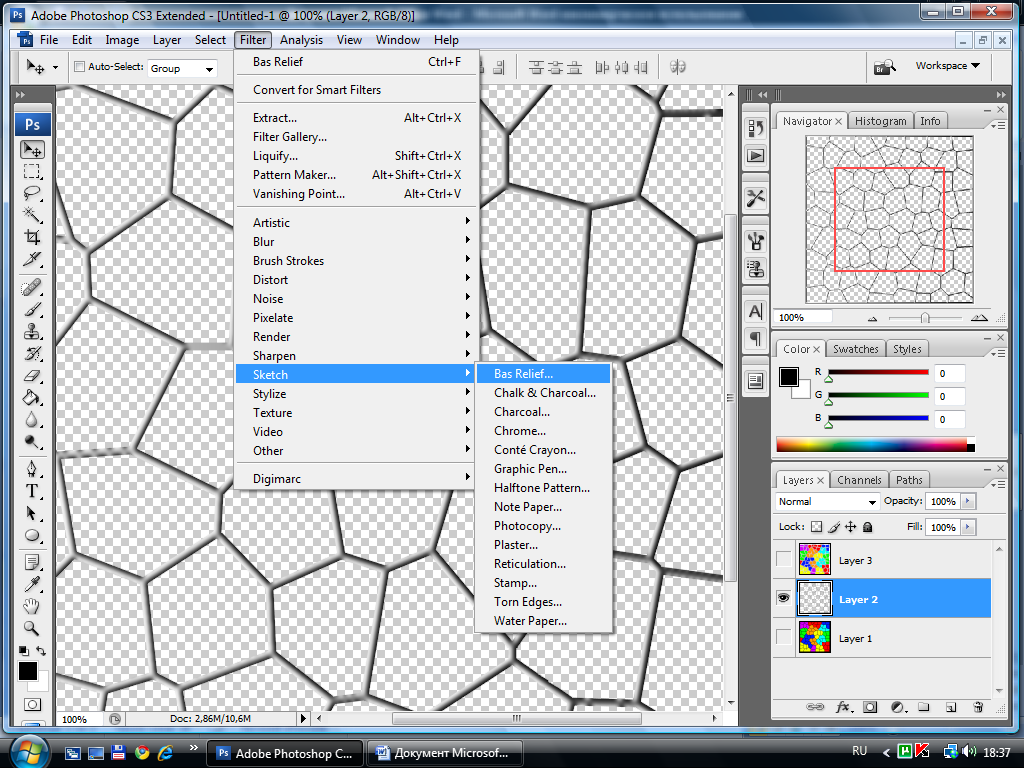
Task: Select the Crop tool
Action: (x=31, y=237)
